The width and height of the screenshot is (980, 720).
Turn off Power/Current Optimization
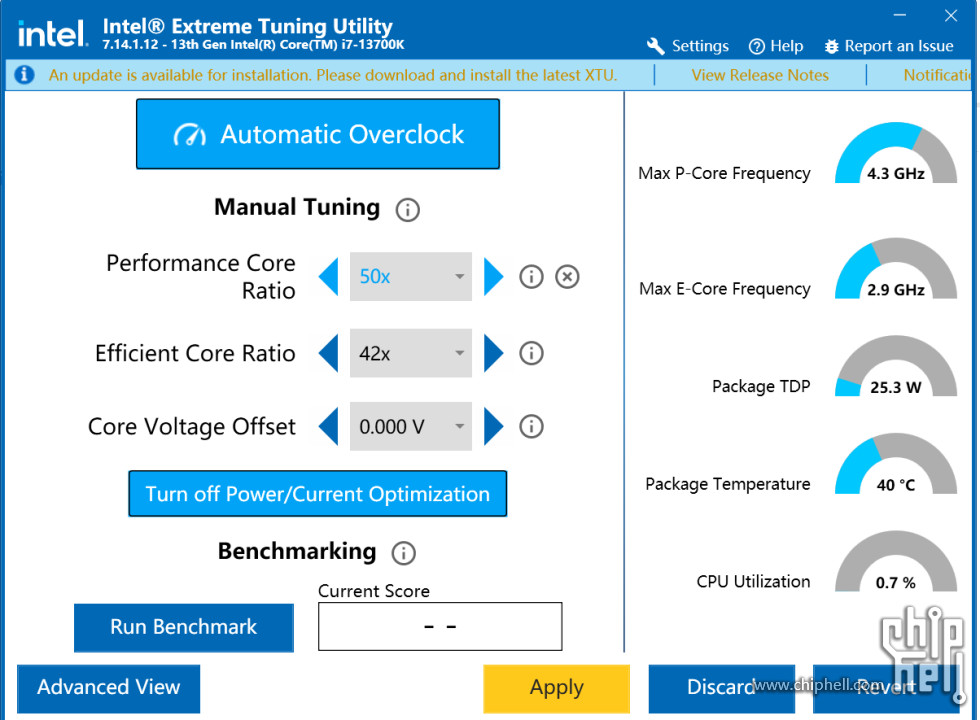click(318, 494)
